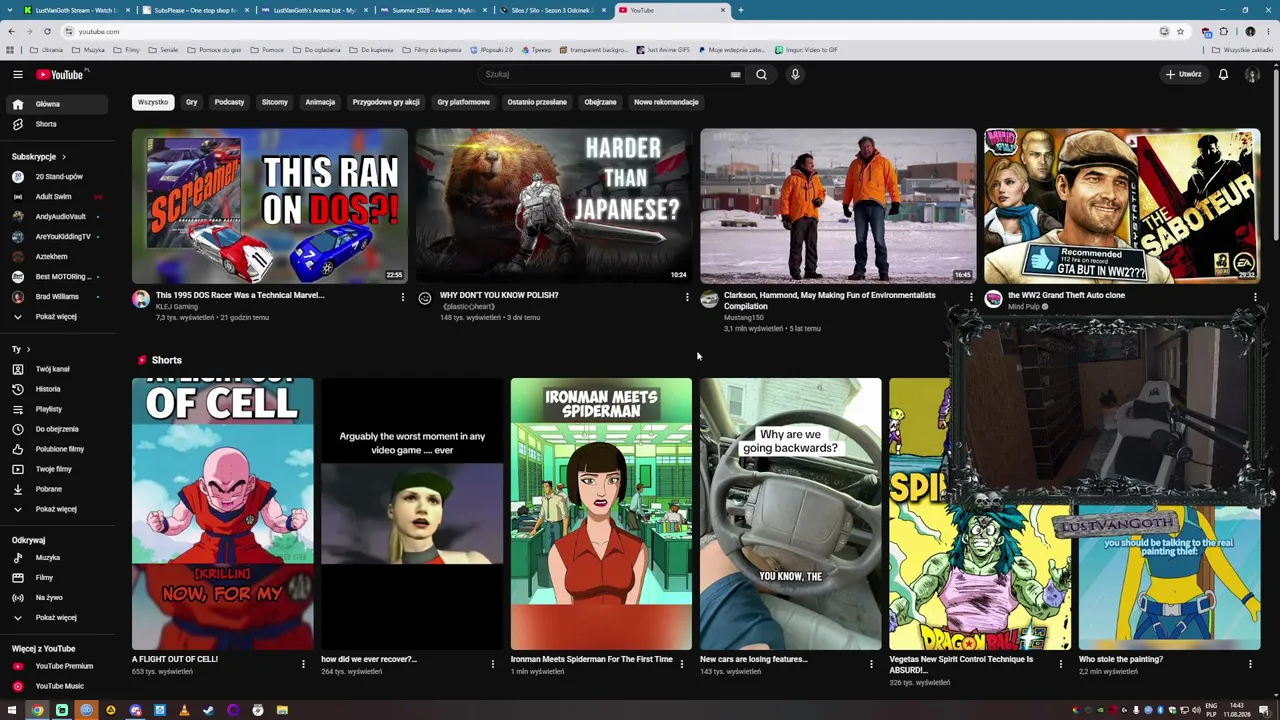Select the Animacja filter chip
This screenshot has width=1280, height=720.
[320, 102]
